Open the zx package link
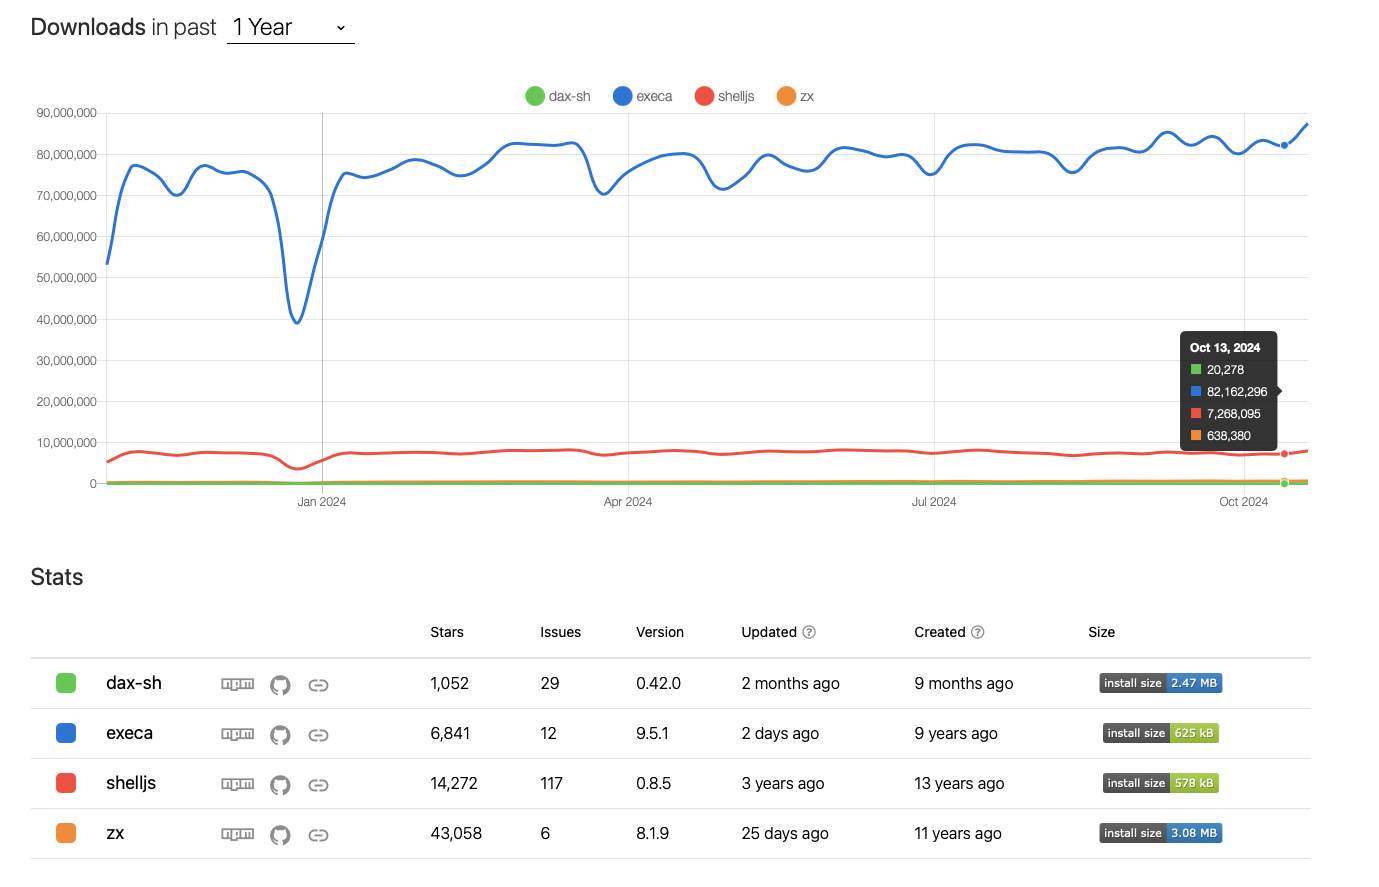1379x887 pixels. [115, 833]
